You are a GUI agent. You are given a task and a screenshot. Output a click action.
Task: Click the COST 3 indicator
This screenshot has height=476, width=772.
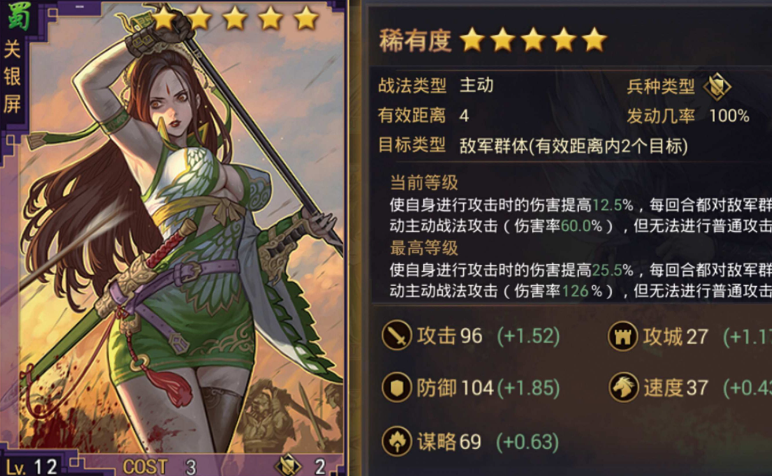(160, 467)
